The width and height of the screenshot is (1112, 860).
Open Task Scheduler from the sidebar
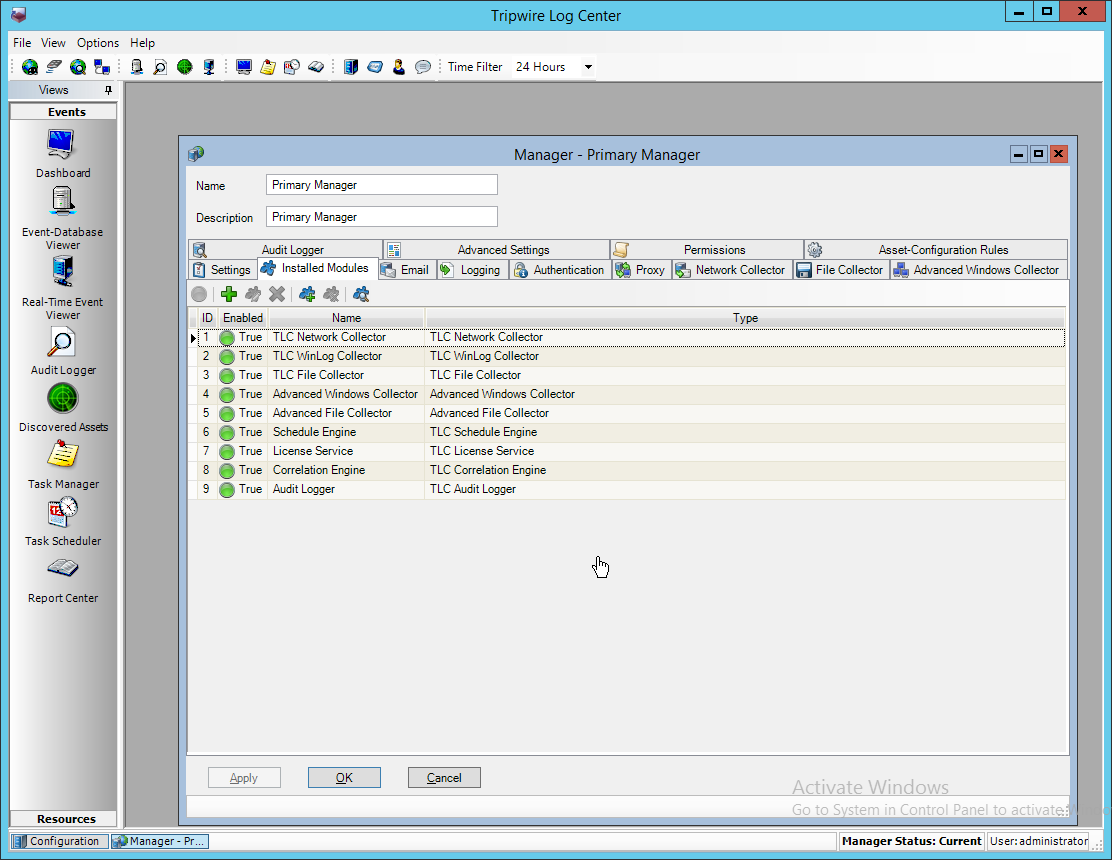(62, 522)
